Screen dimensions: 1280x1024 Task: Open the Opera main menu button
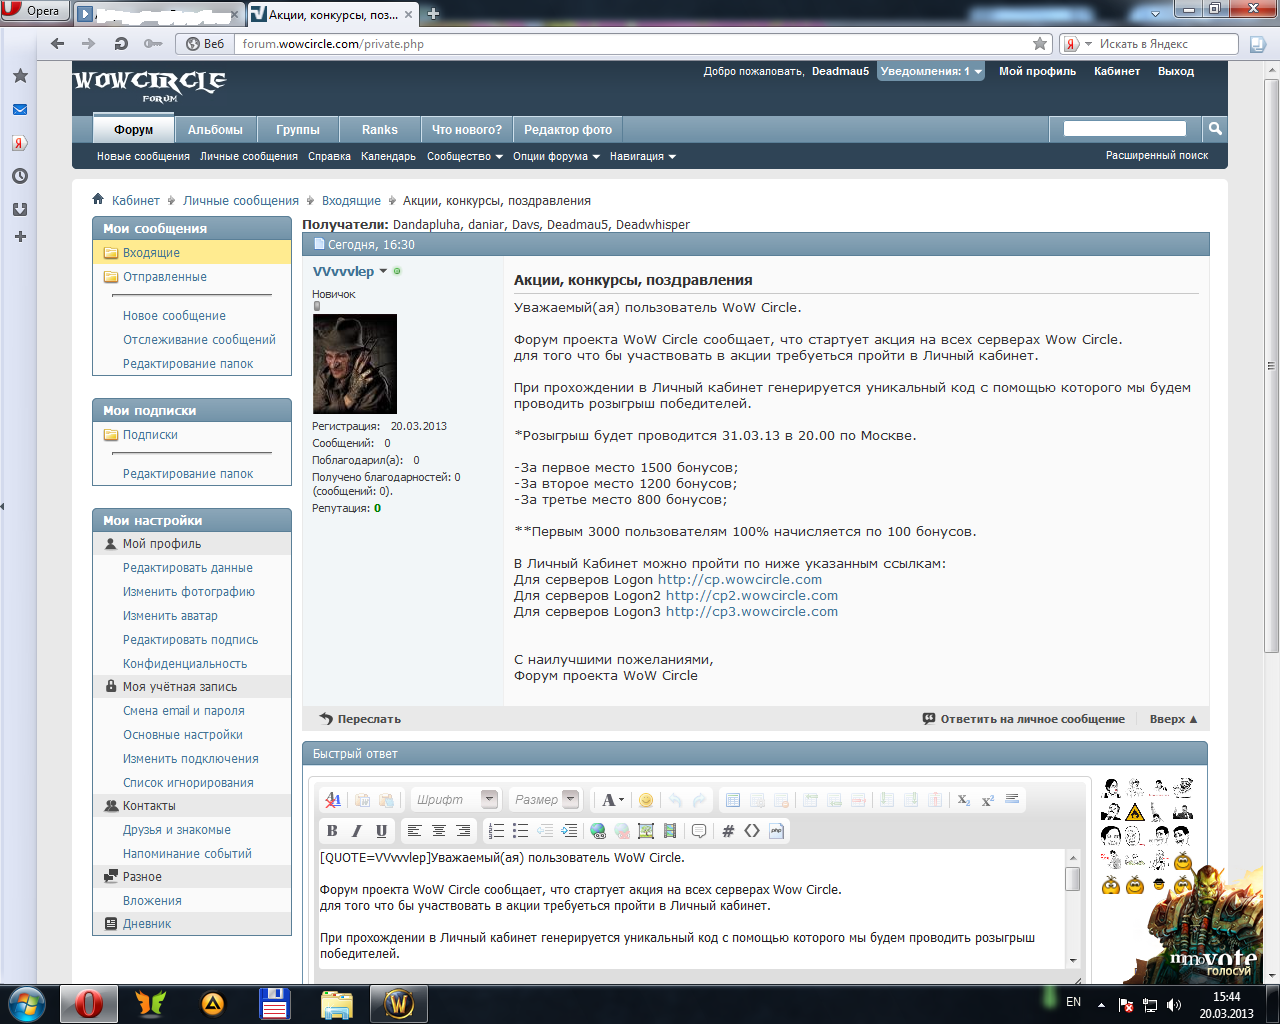click(x=33, y=11)
